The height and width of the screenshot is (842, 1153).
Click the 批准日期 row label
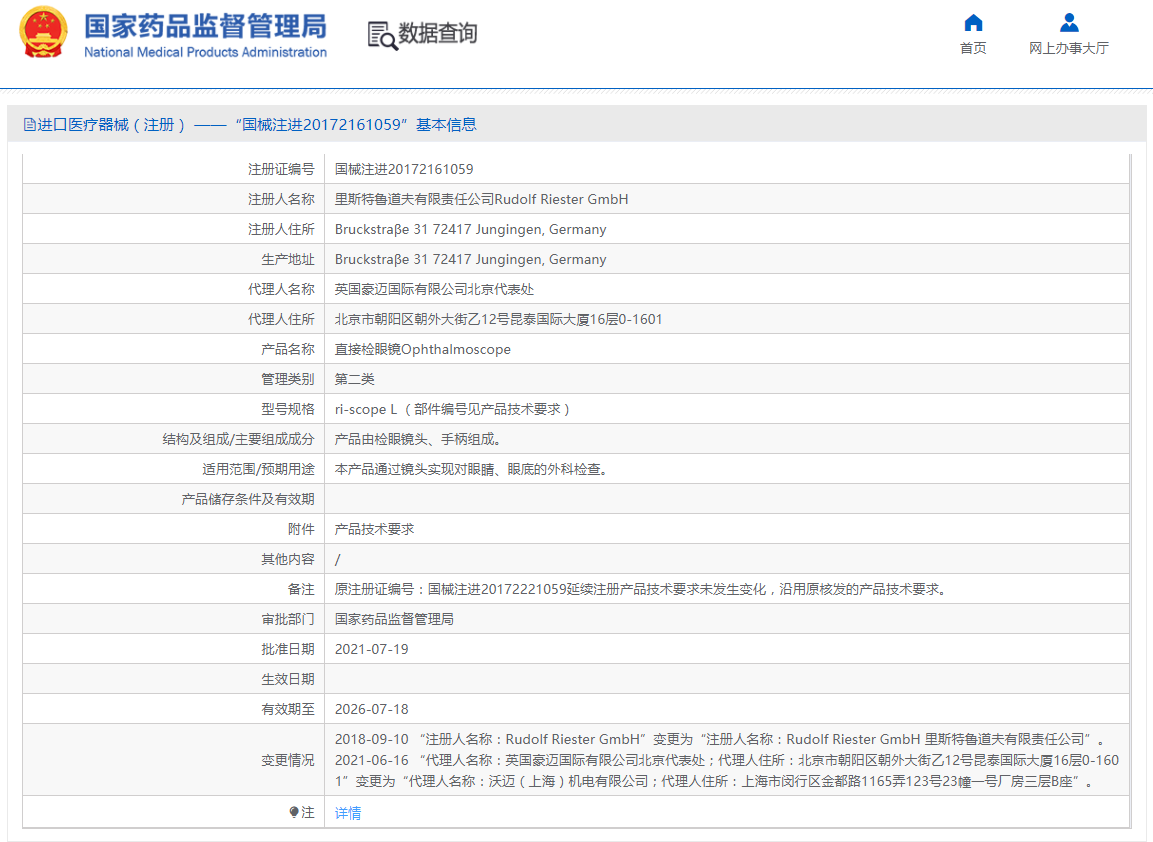tap(288, 649)
